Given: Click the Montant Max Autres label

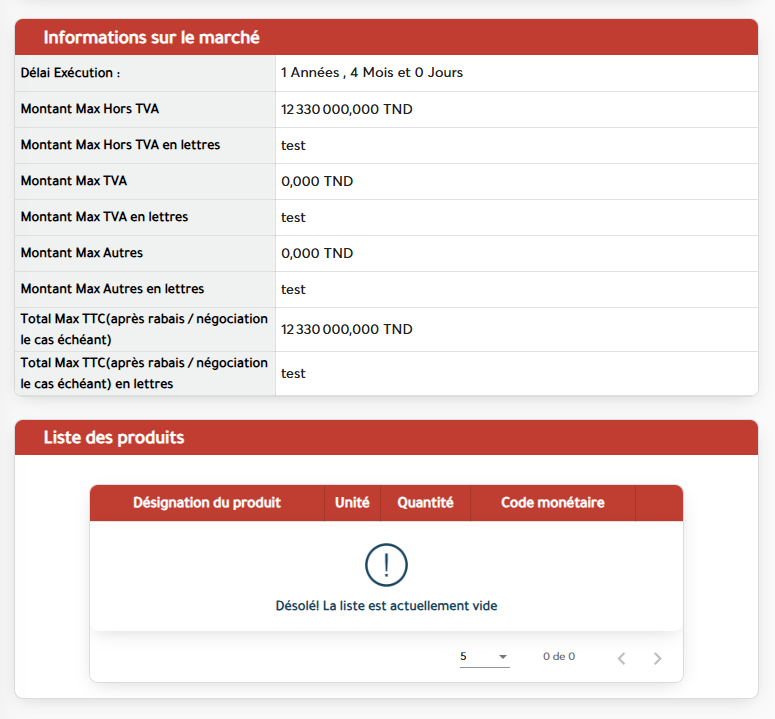Looking at the screenshot, I should (x=82, y=253).
